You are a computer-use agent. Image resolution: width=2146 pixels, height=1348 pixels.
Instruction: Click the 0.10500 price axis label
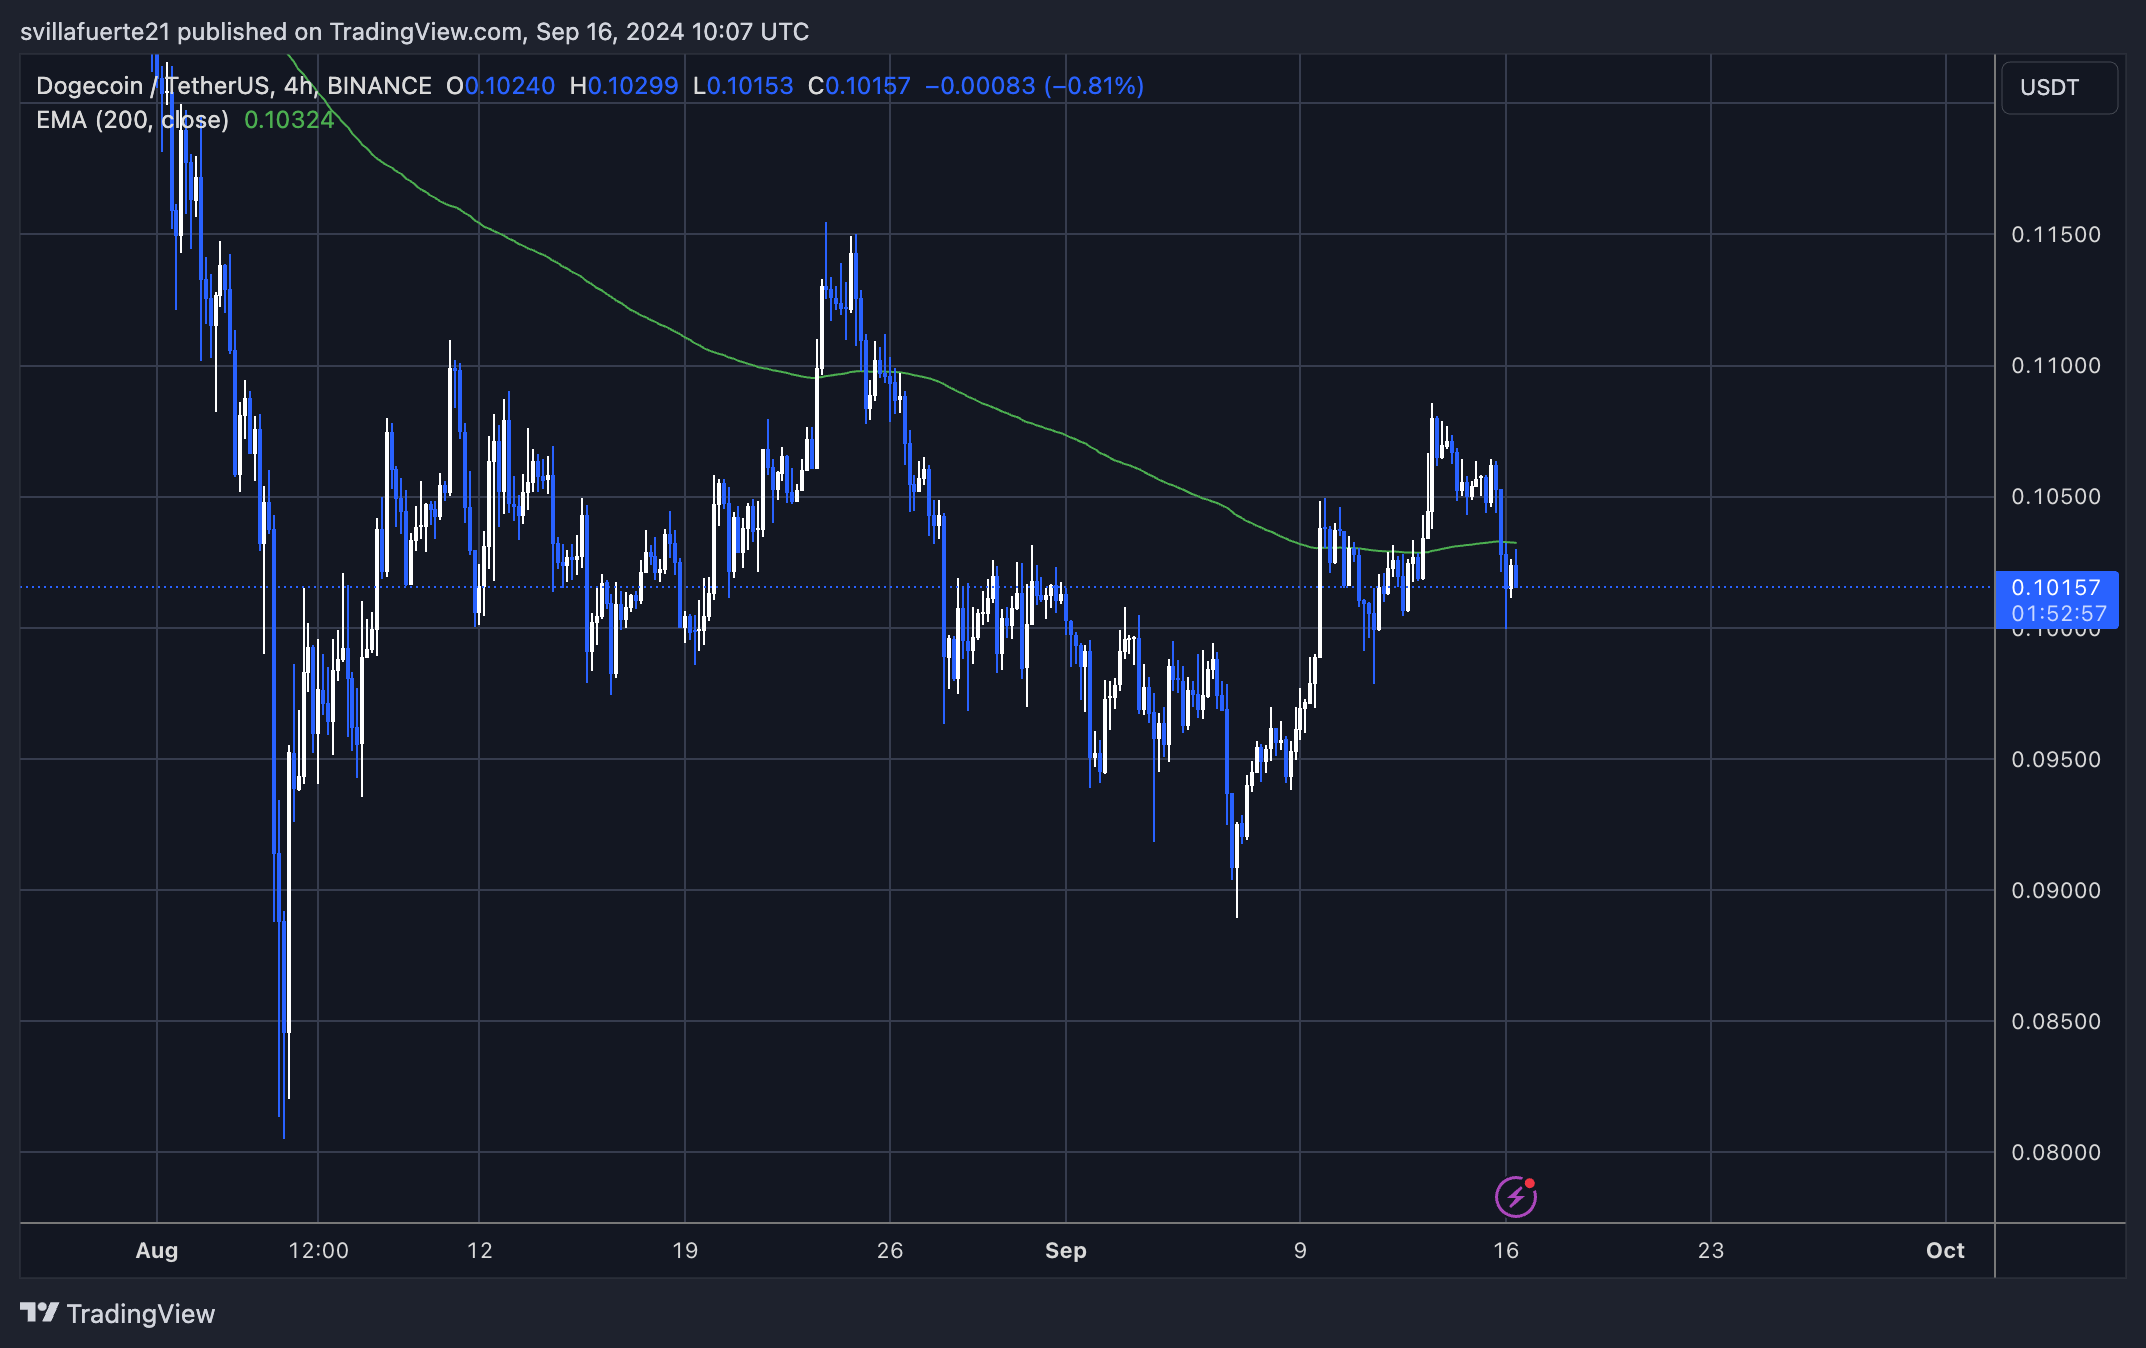(2056, 496)
